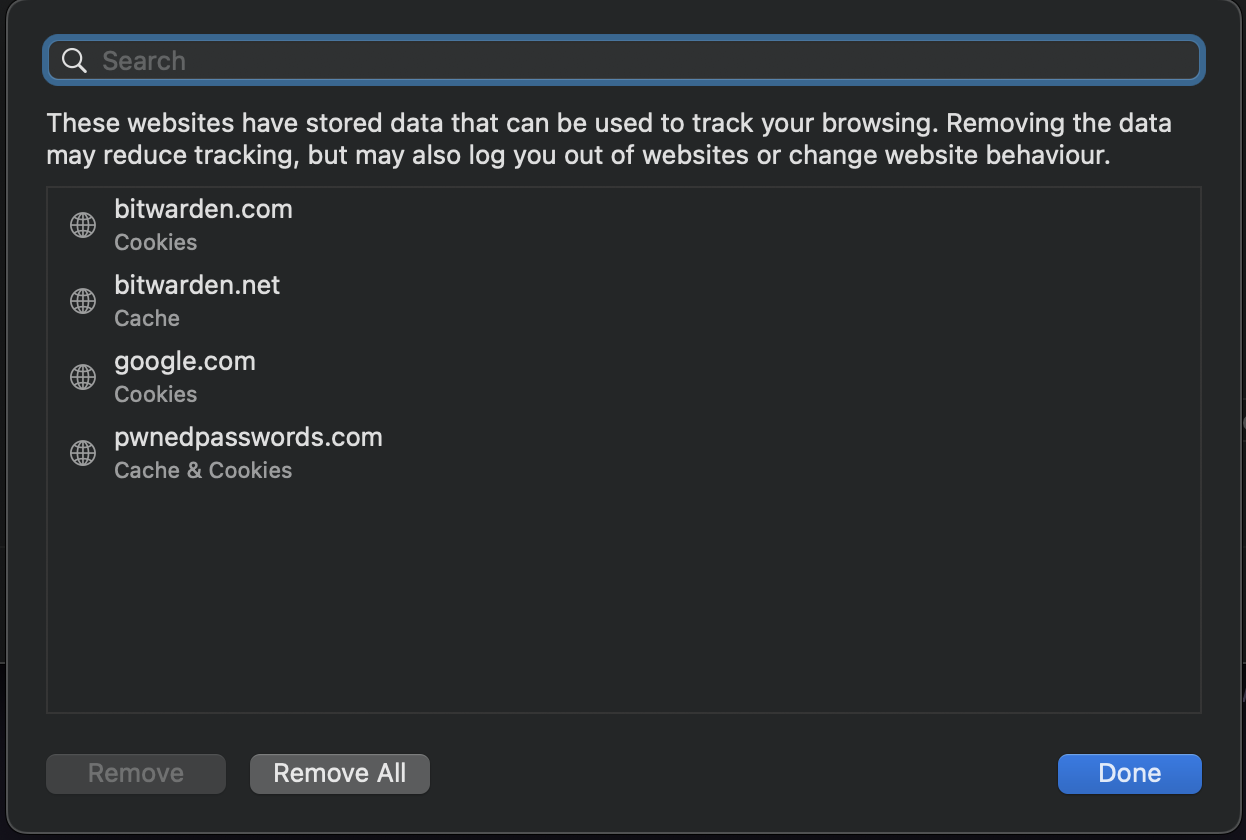Viewport: 1246px width, 840px height.
Task: Click the globe icon beside bitwarden.net
Action: point(83,301)
